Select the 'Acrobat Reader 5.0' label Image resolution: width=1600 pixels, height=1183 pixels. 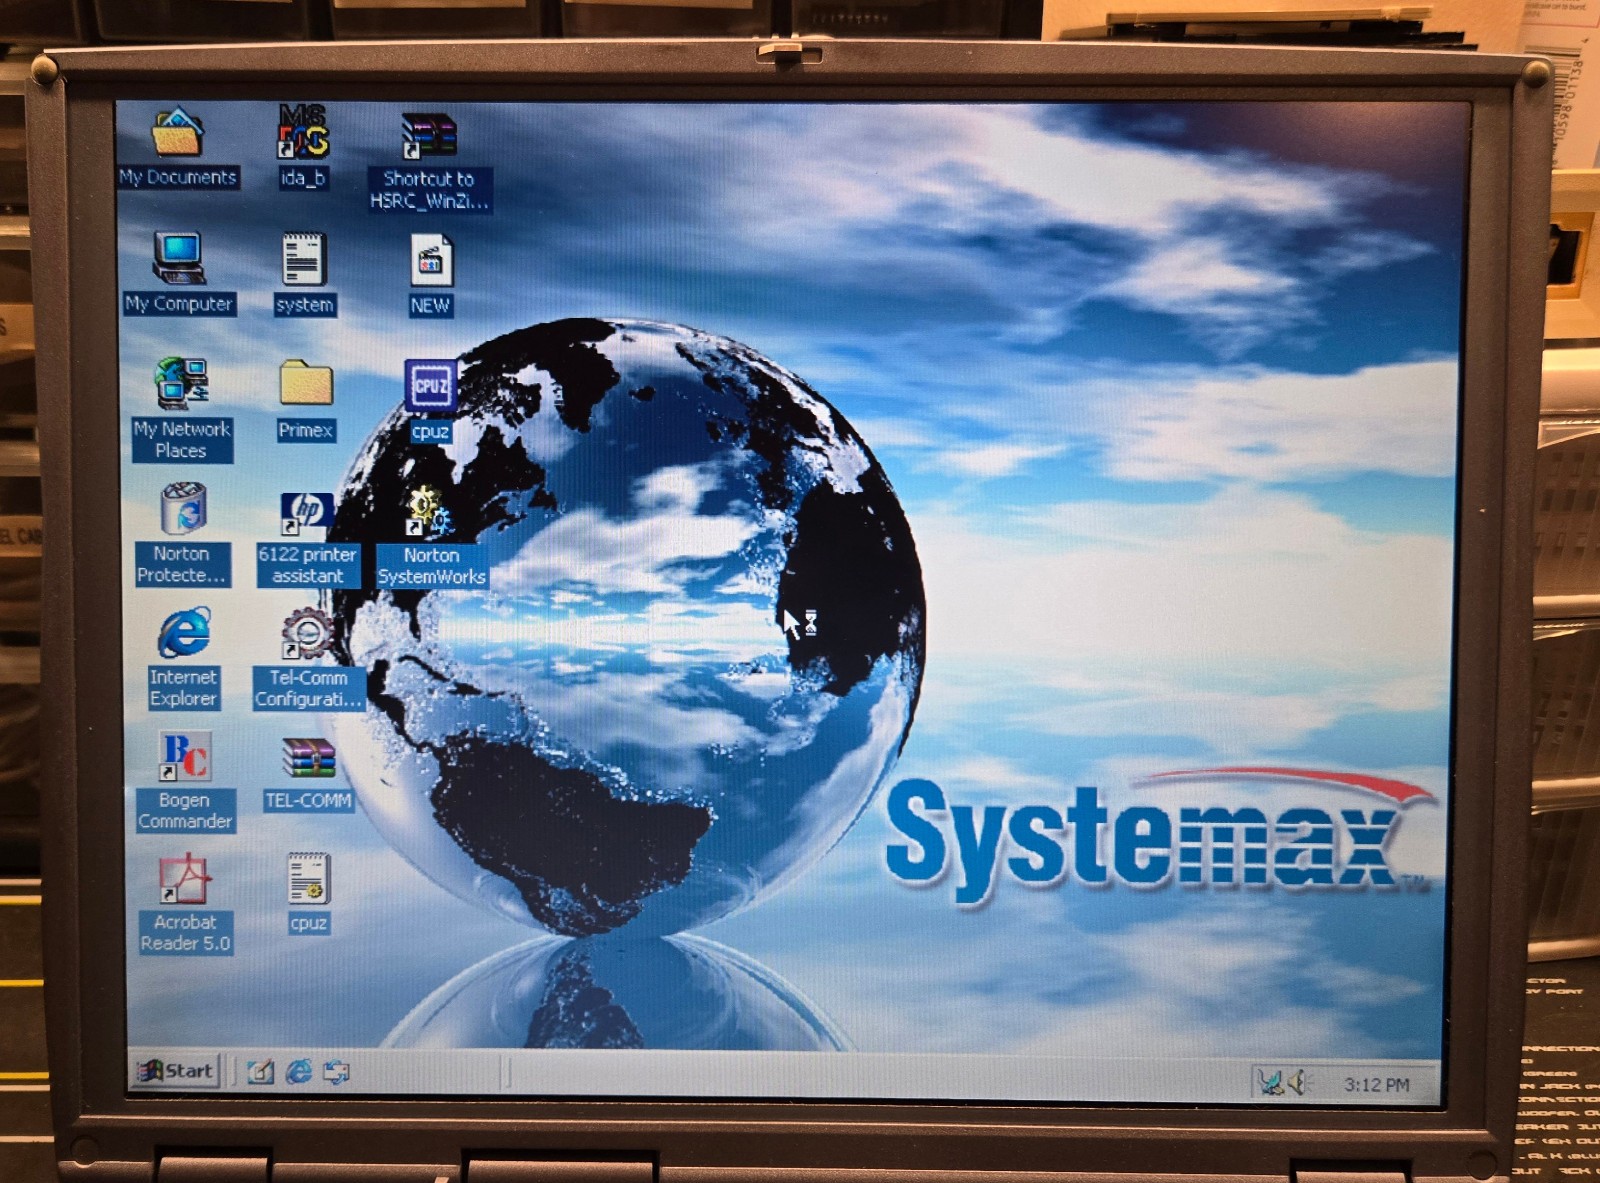185,933
